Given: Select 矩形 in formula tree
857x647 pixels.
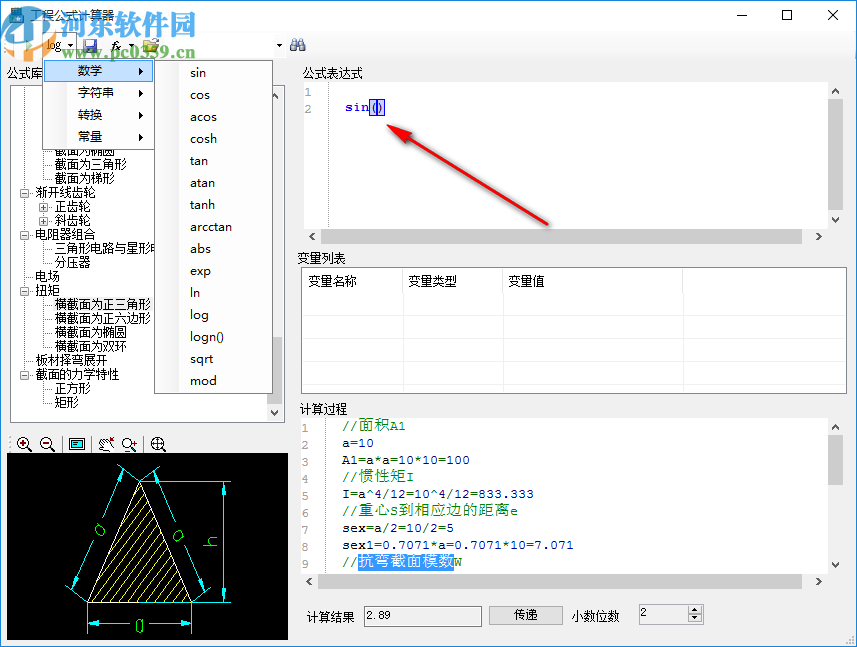Looking at the screenshot, I should 67,402.
